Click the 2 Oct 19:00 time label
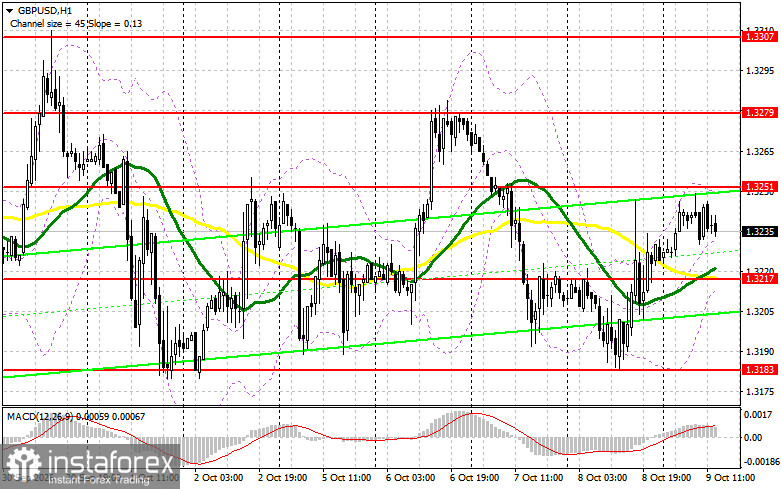 point(282,478)
